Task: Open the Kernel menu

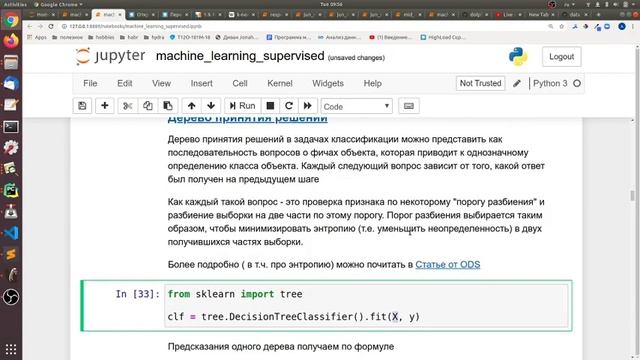Action: pos(280,83)
